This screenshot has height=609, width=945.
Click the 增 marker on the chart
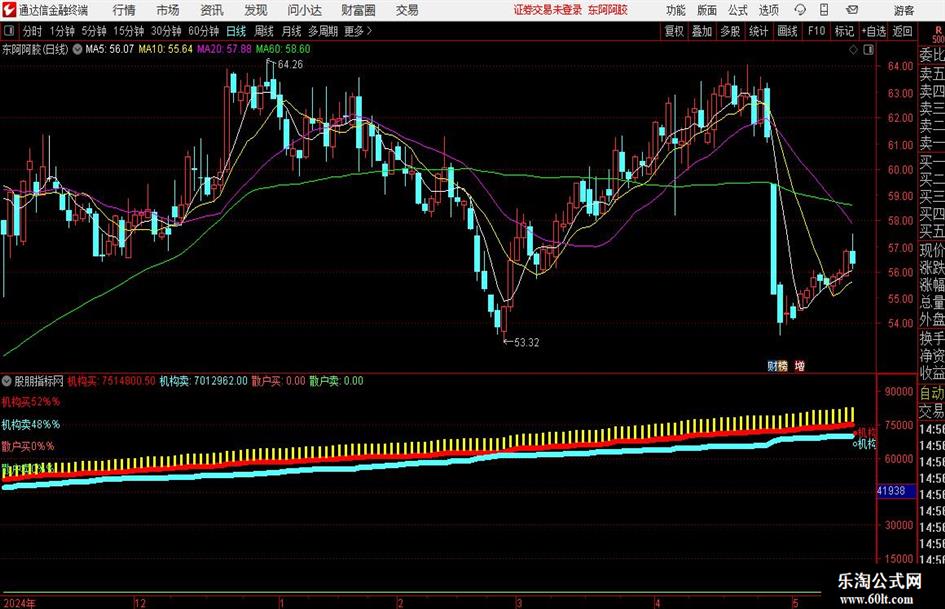(799, 365)
